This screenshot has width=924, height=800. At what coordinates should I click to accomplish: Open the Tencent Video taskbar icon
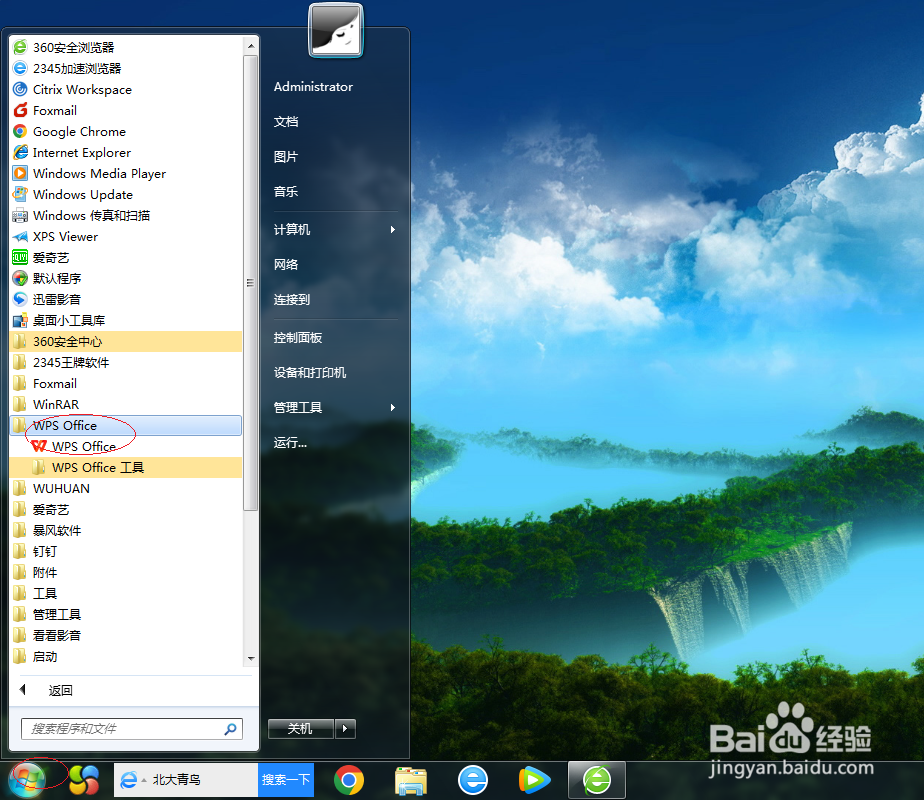[x=534, y=780]
